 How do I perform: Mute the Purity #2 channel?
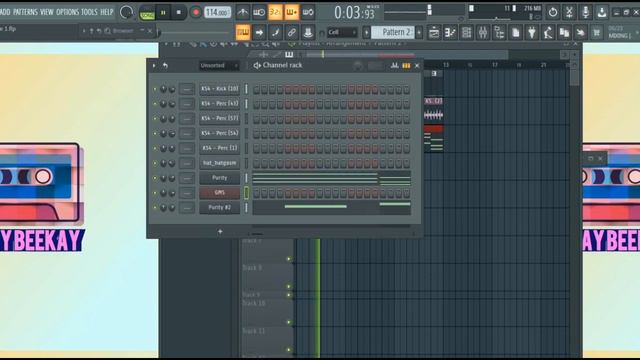[x=155, y=207]
